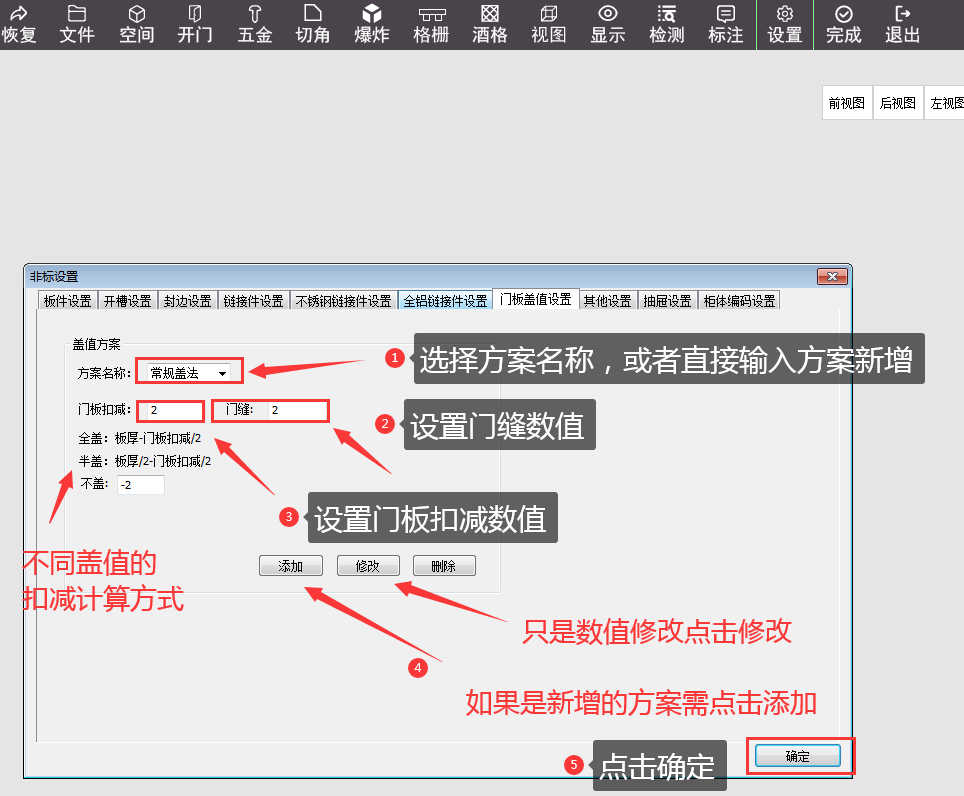Click the 修改 (modify) button
The width and height of the screenshot is (964, 796).
[368, 566]
